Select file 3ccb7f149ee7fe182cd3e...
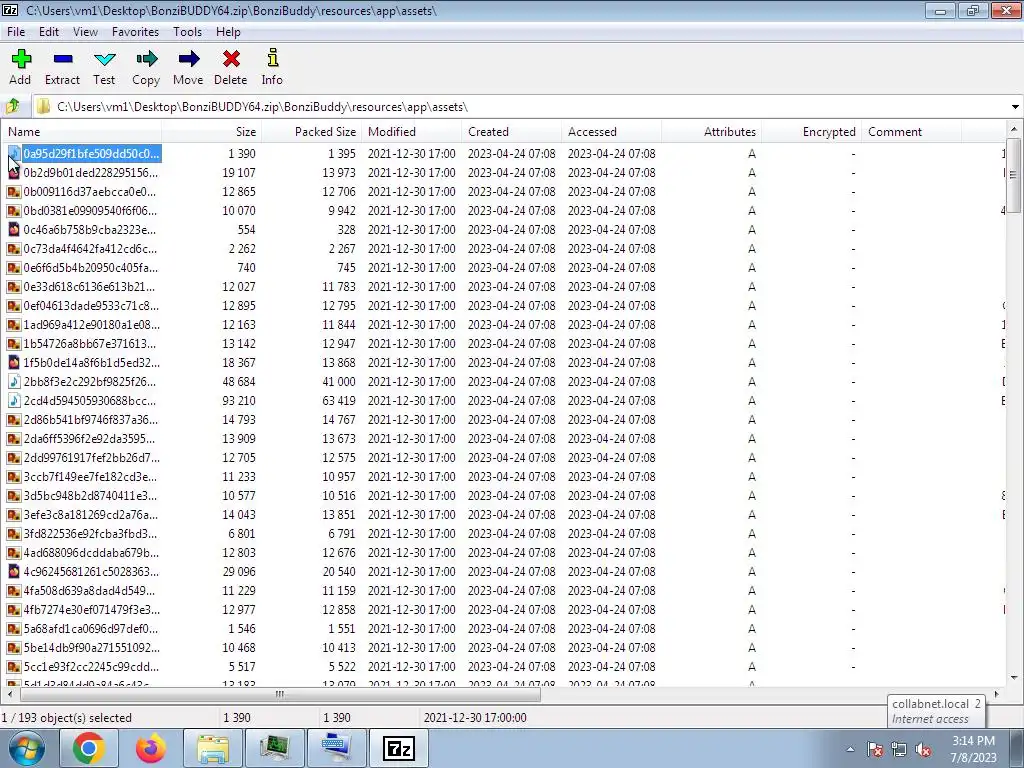The width and height of the screenshot is (1024, 768). (x=90, y=476)
